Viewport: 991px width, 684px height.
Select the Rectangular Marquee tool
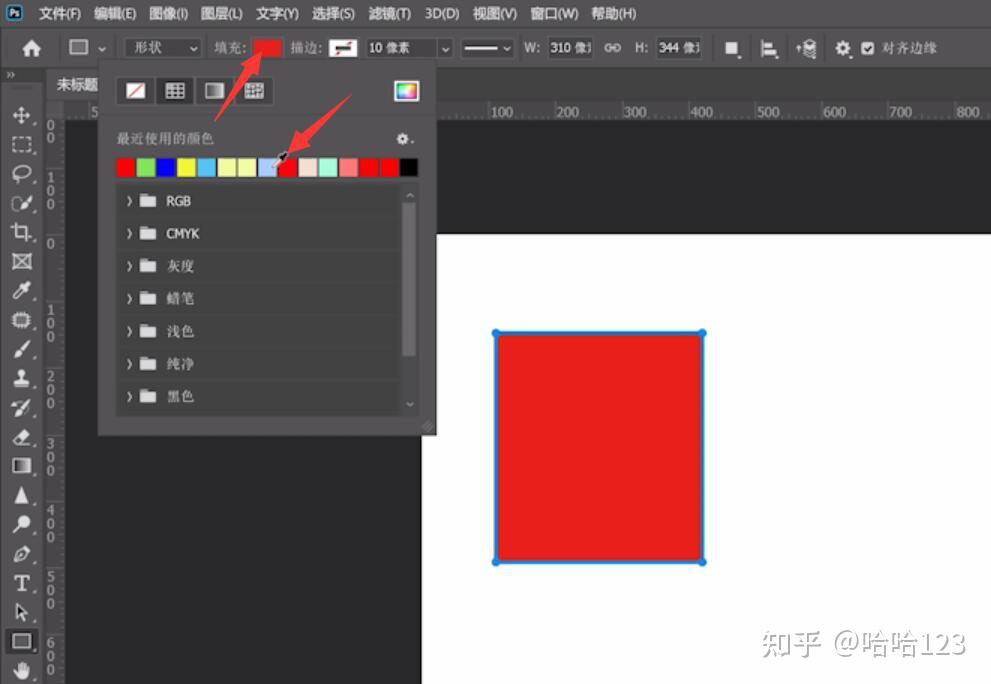point(23,145)
